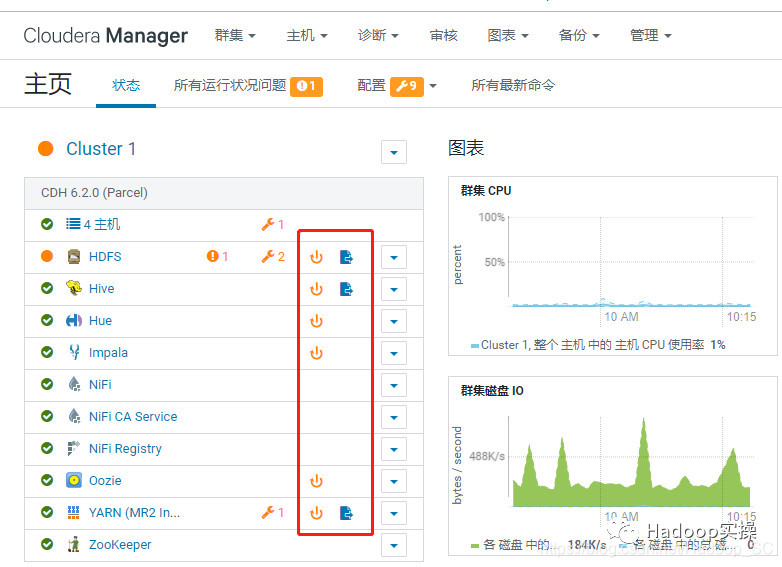Open the 备份 menu

(x=579, y=35)
